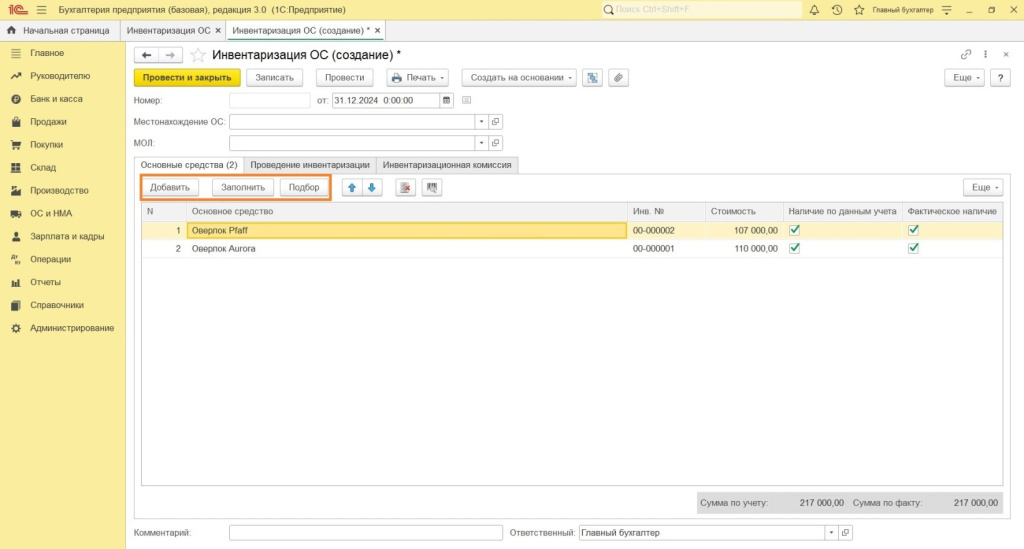1024x549 pixels.
Task: Open the history clock icon
Action: tap(836, 10)
